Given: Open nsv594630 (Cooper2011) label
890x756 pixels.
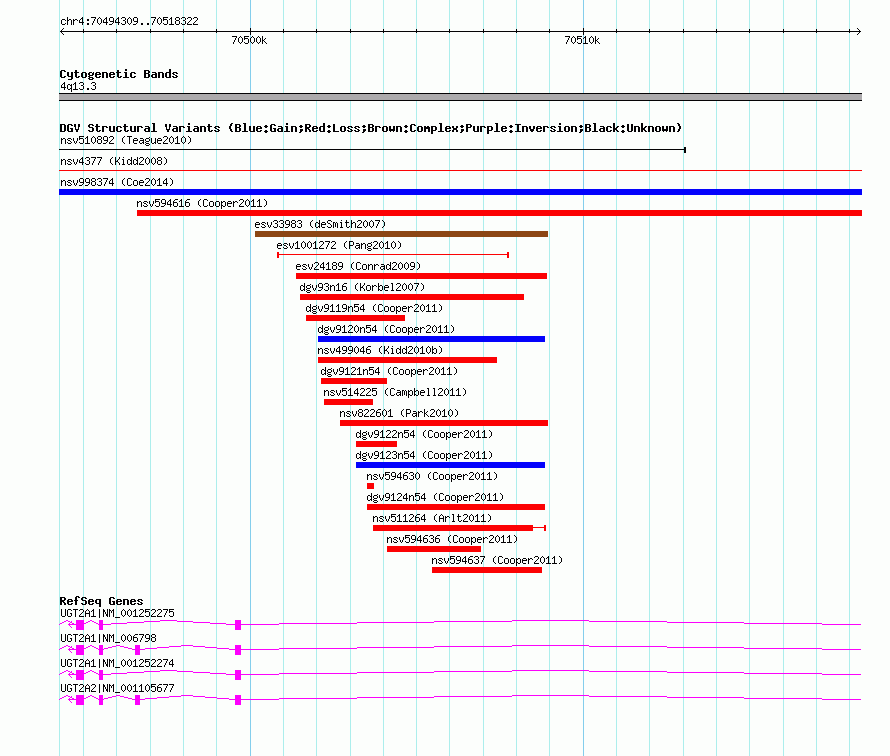Looking at the screenshot, I should [x=432, y=476].
